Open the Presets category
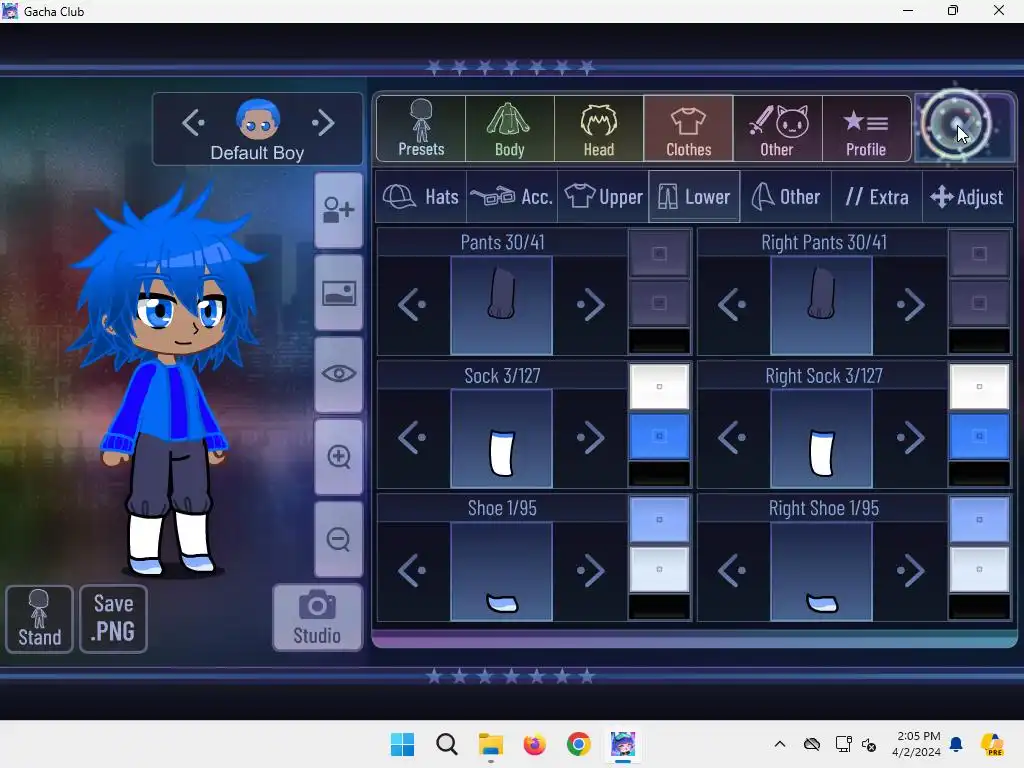 point(421,129)
